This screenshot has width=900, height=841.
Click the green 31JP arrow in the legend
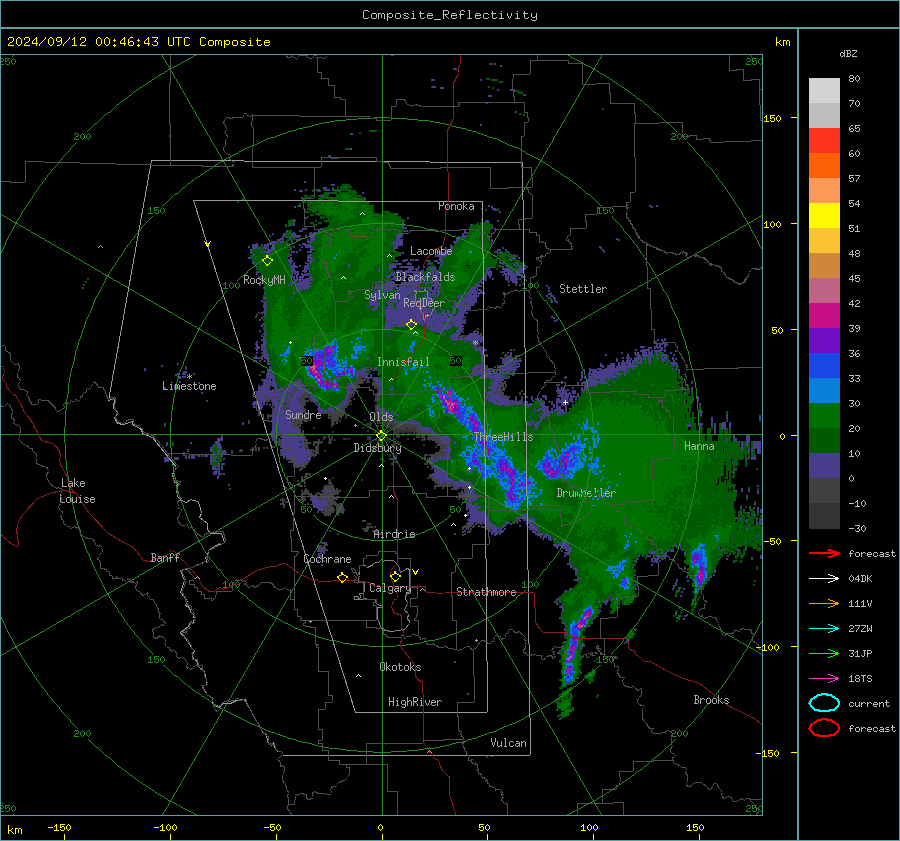pyautogui.click(x=824, y=653)
